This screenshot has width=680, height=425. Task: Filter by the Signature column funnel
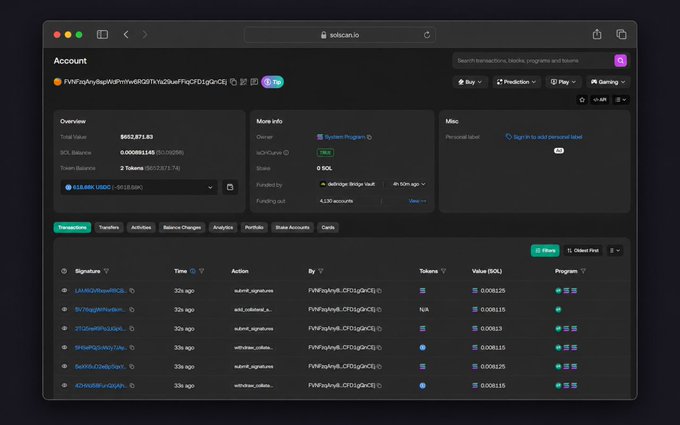click(x=106, y=271)
